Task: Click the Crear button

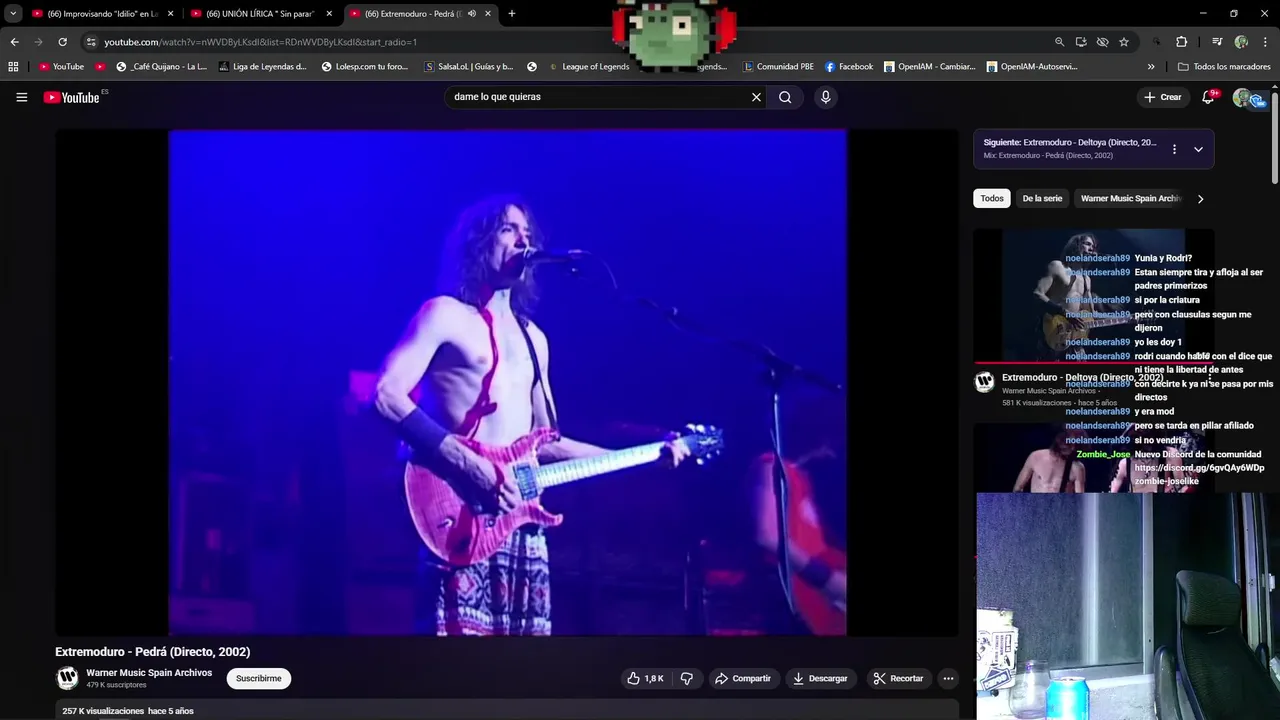Action: click(1162, 97)
